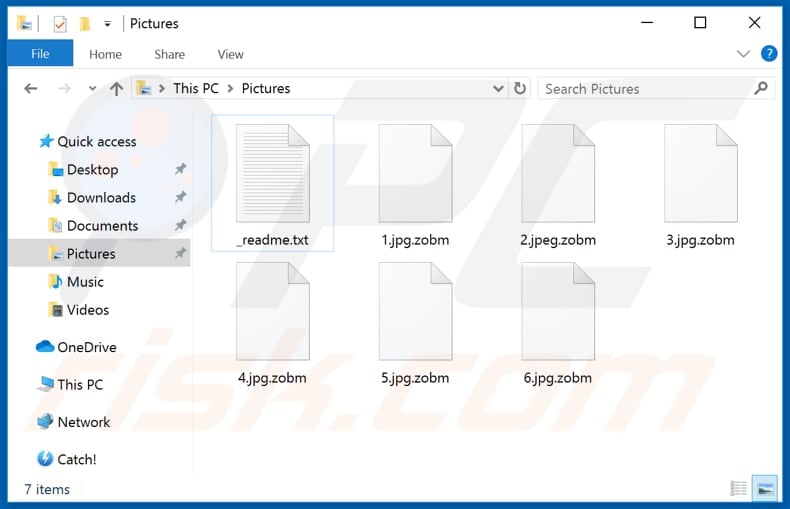Click Properties icon in quick access toolbar
This screenshot has height=509, width=790.
[60, 23]
